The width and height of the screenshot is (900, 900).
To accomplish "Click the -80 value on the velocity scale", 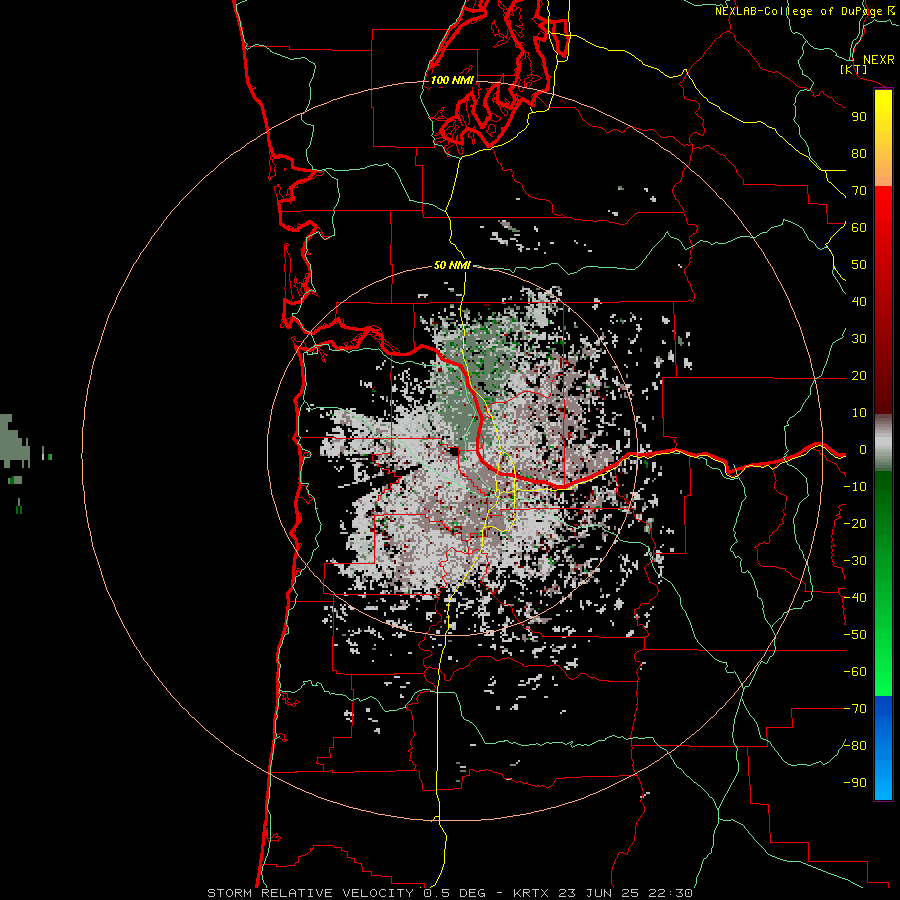I will [x=855, y=746].
